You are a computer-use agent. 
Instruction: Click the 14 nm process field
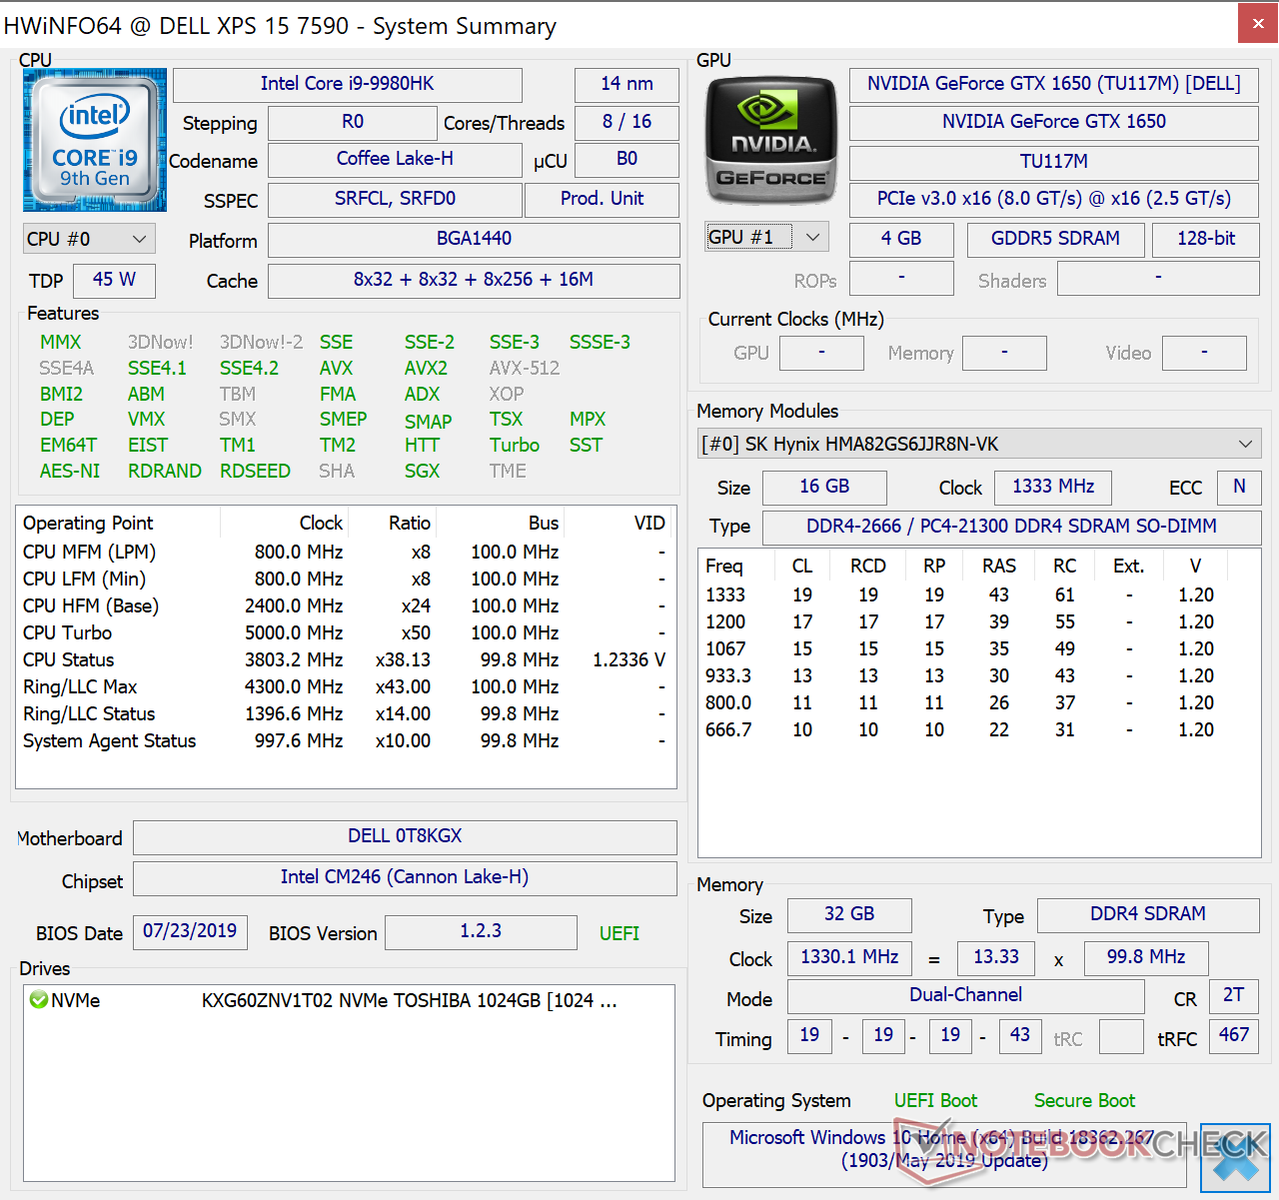(x=626, y=84)
